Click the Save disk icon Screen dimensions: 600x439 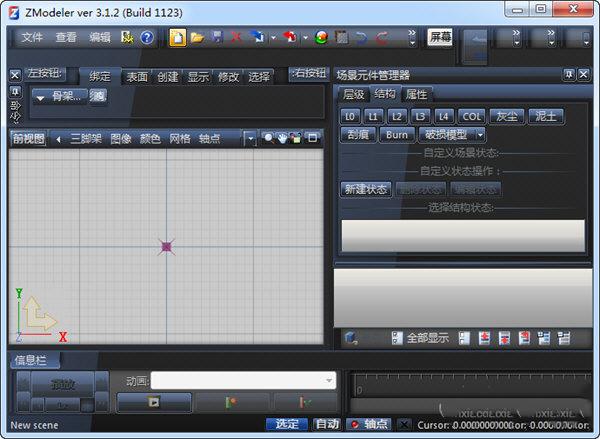click(x=217, y=37)
